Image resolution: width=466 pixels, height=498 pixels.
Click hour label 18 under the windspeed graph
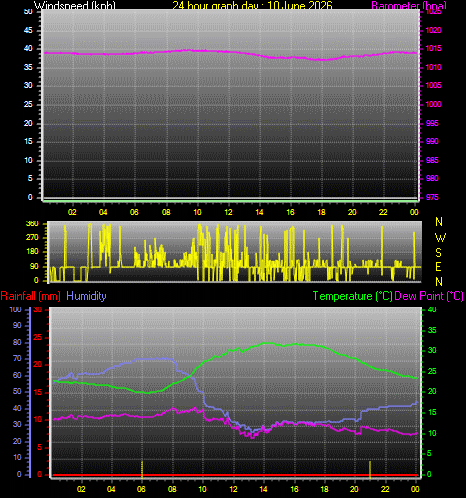coord(321,212)
